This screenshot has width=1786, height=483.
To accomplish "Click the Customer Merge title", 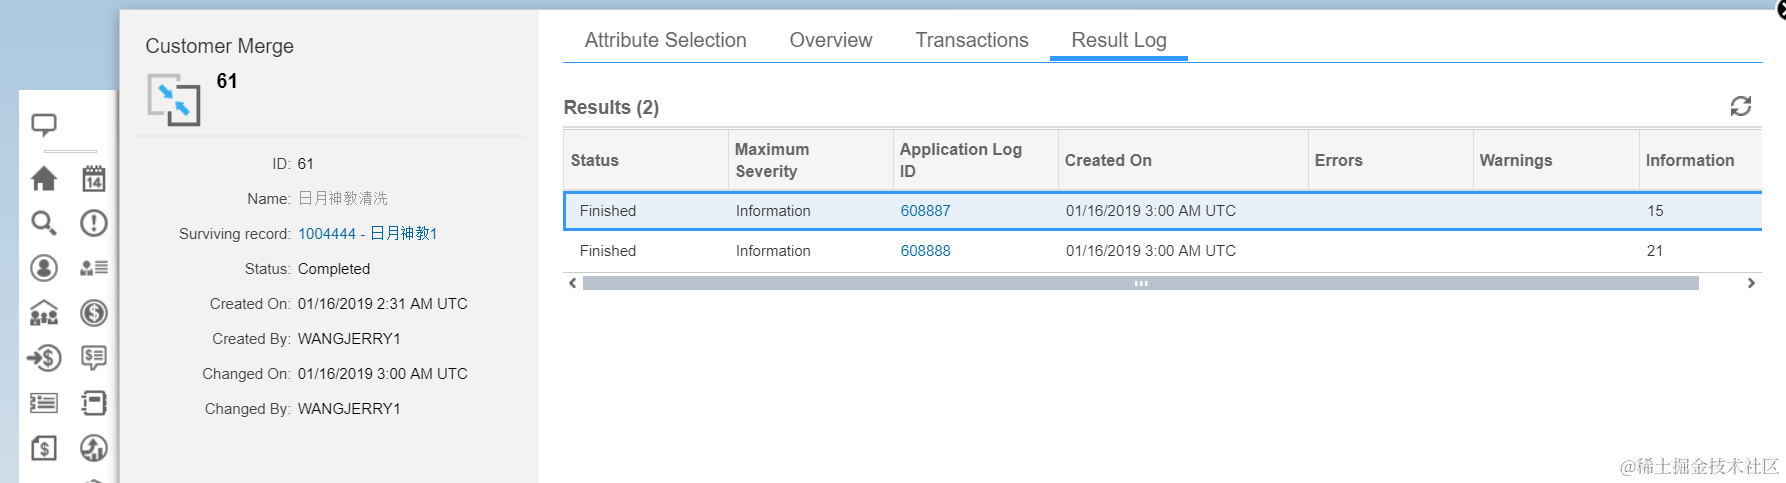I will pos(220,46).
